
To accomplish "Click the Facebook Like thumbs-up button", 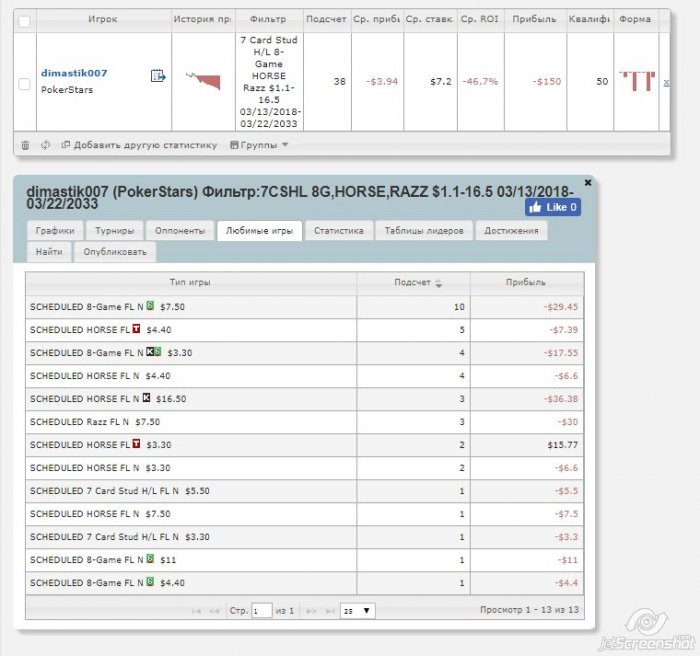I will point(553,207).
